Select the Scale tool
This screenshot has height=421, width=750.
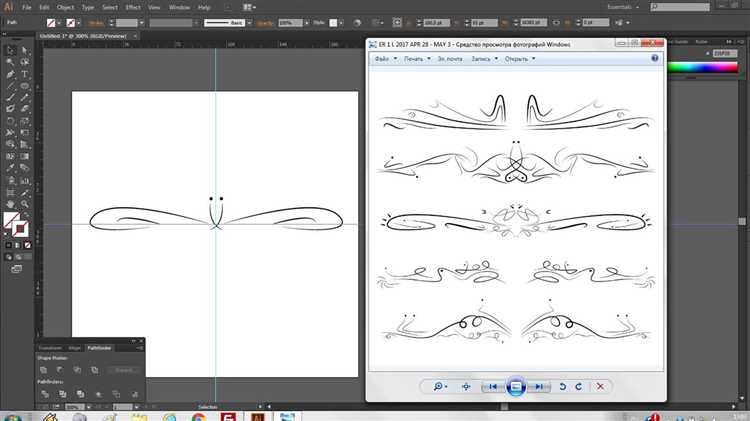[24, 121]
